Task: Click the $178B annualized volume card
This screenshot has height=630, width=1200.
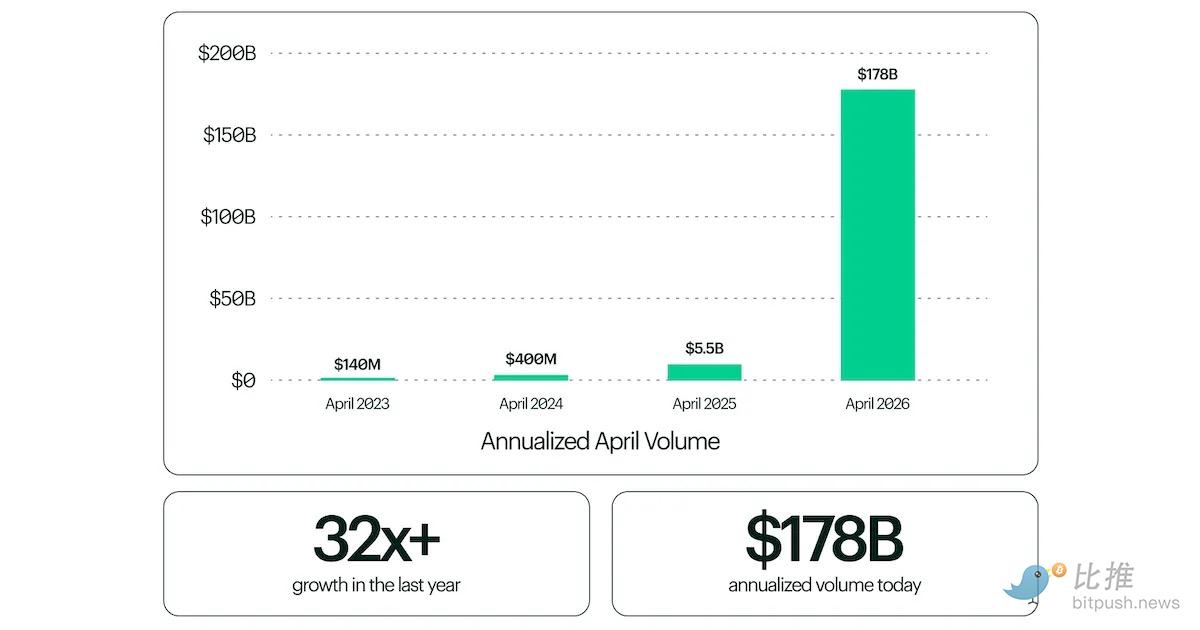Action: 824,553
